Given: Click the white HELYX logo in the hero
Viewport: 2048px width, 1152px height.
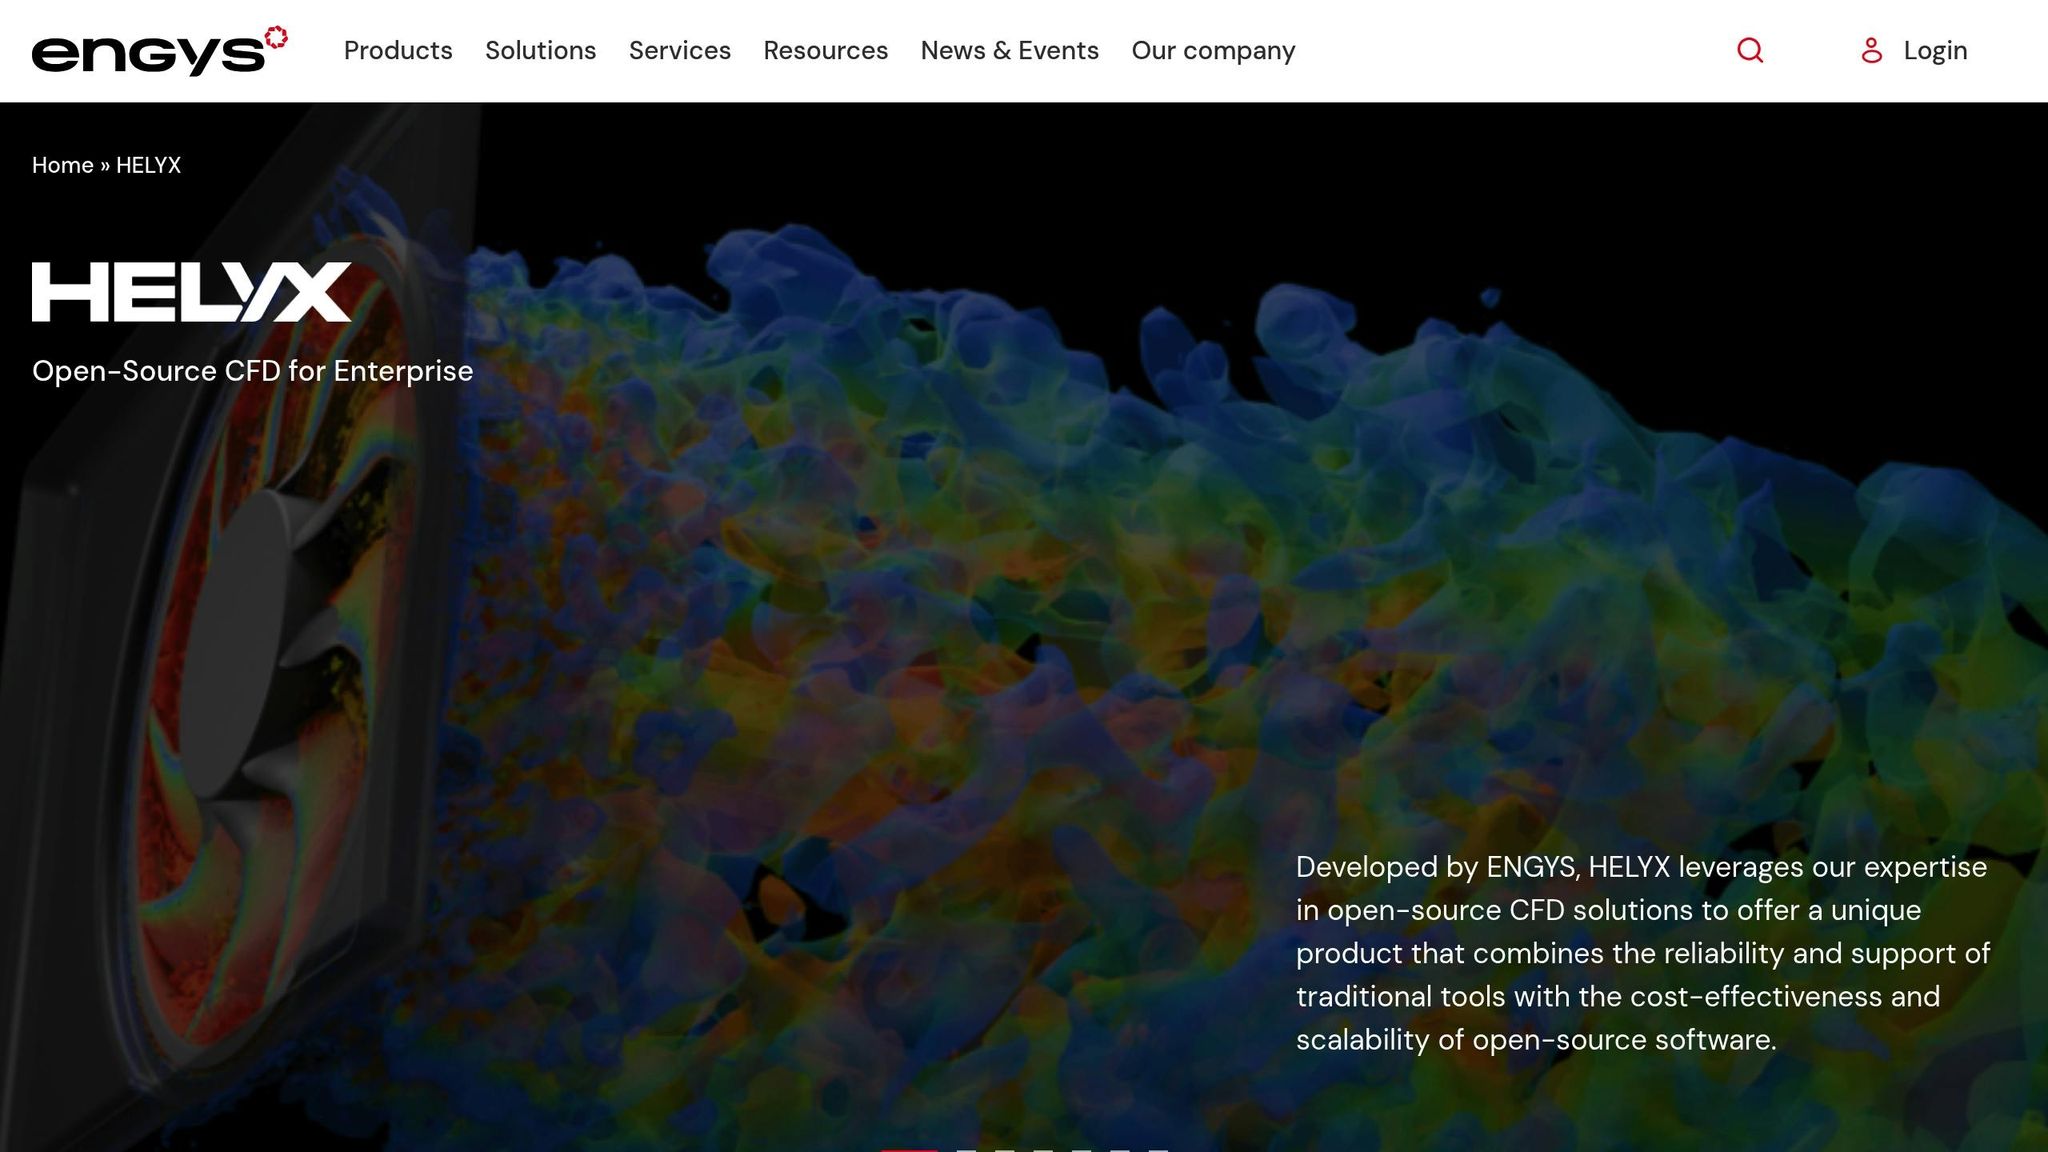Looking at the screenshot, I should point(191,292).
